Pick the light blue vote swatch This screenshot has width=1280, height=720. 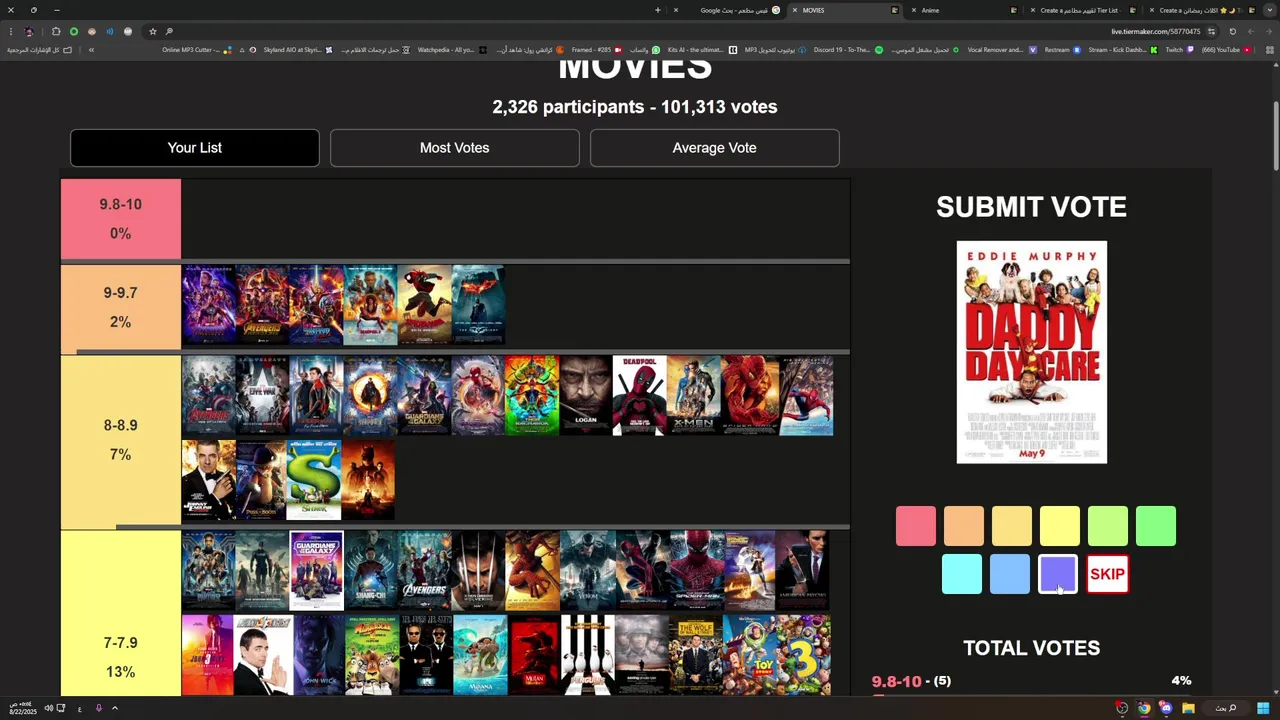[1010, 574]
